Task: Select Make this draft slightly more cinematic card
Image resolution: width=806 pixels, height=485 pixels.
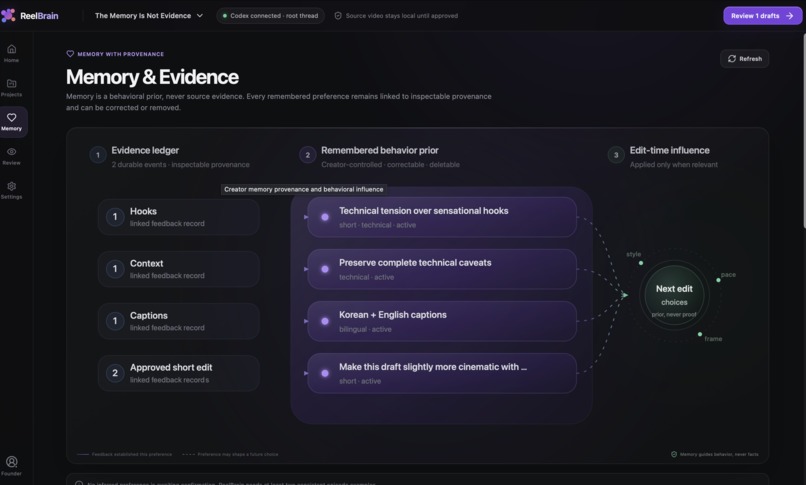Action: [442, 373]
